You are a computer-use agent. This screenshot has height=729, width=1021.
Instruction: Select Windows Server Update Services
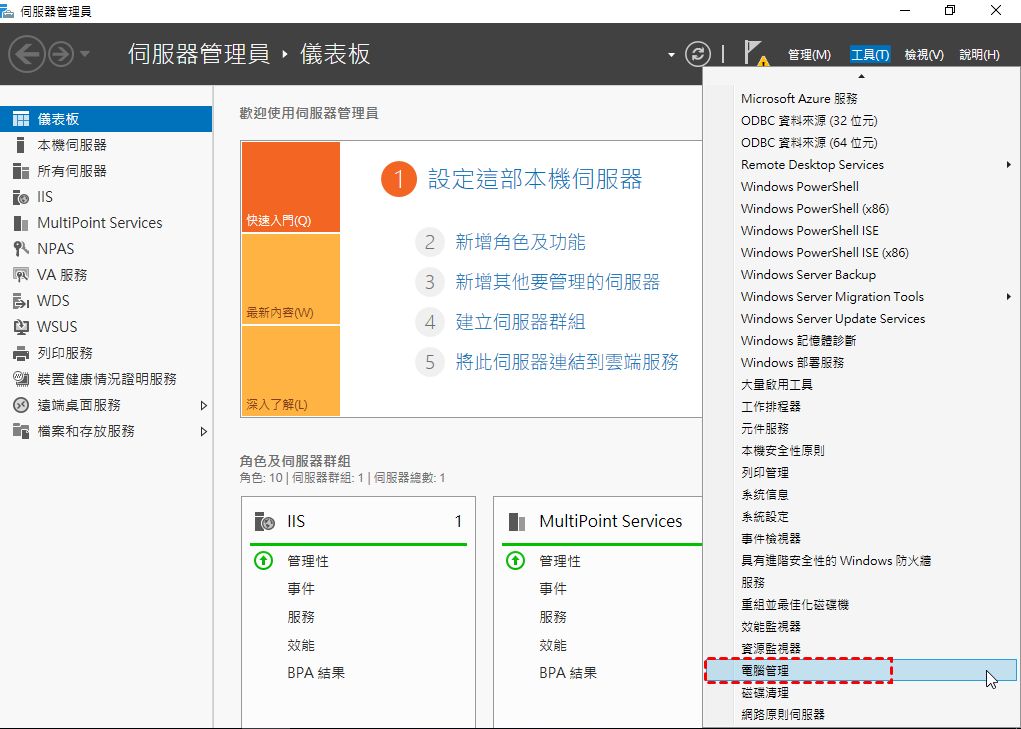[861, 319]
